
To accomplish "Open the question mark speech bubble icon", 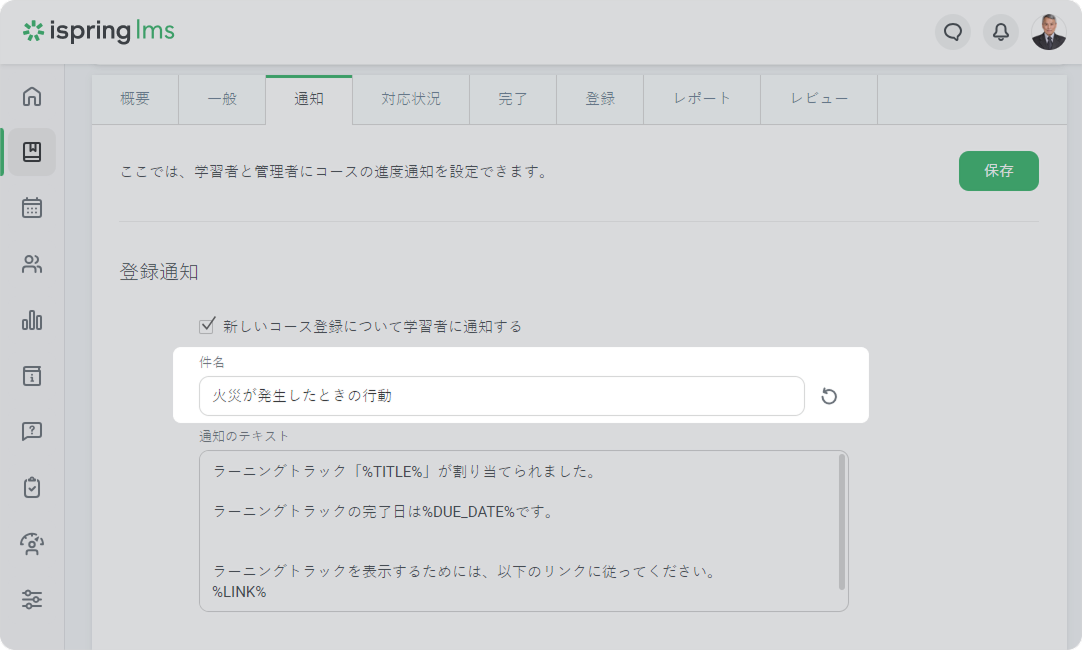I will (32, 432).
